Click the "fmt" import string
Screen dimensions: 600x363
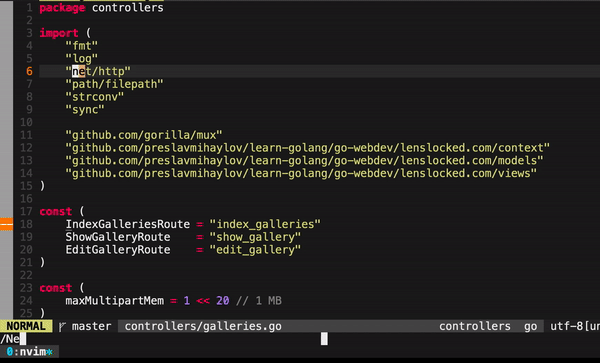[82, 46]
